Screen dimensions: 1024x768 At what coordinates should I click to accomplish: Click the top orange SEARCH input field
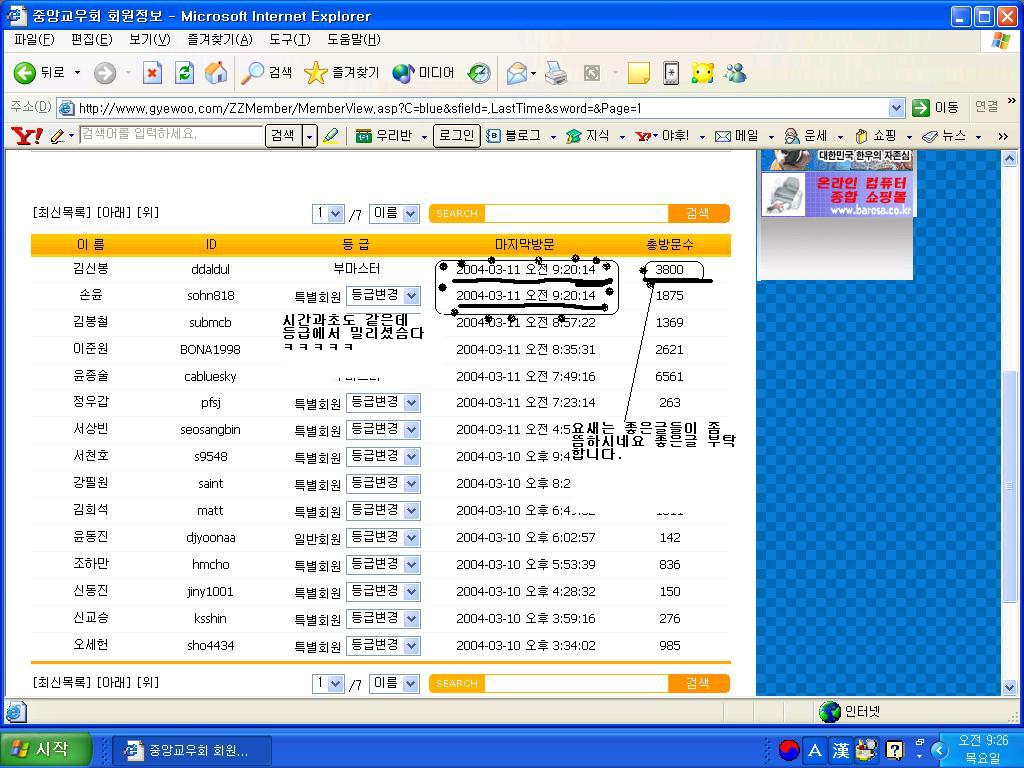(x=575, y=213)
